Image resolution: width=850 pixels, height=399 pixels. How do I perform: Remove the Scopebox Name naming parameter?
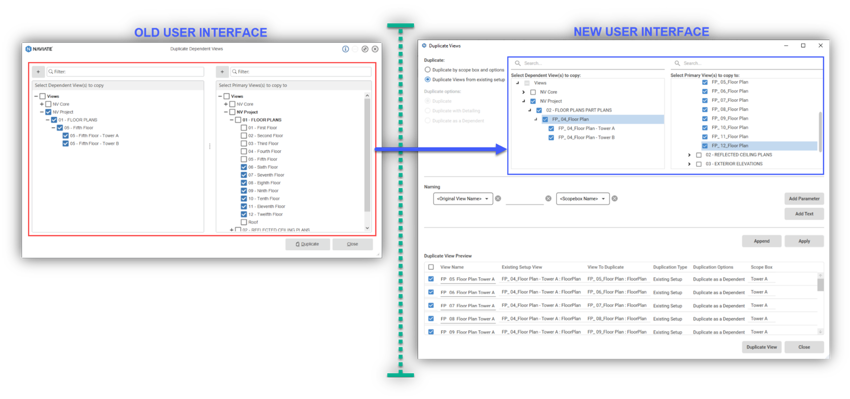coord(615,198)
